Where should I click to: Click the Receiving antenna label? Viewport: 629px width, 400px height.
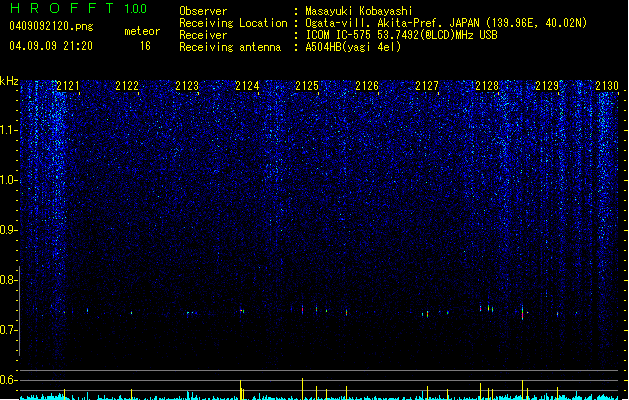tap(230, 47)
